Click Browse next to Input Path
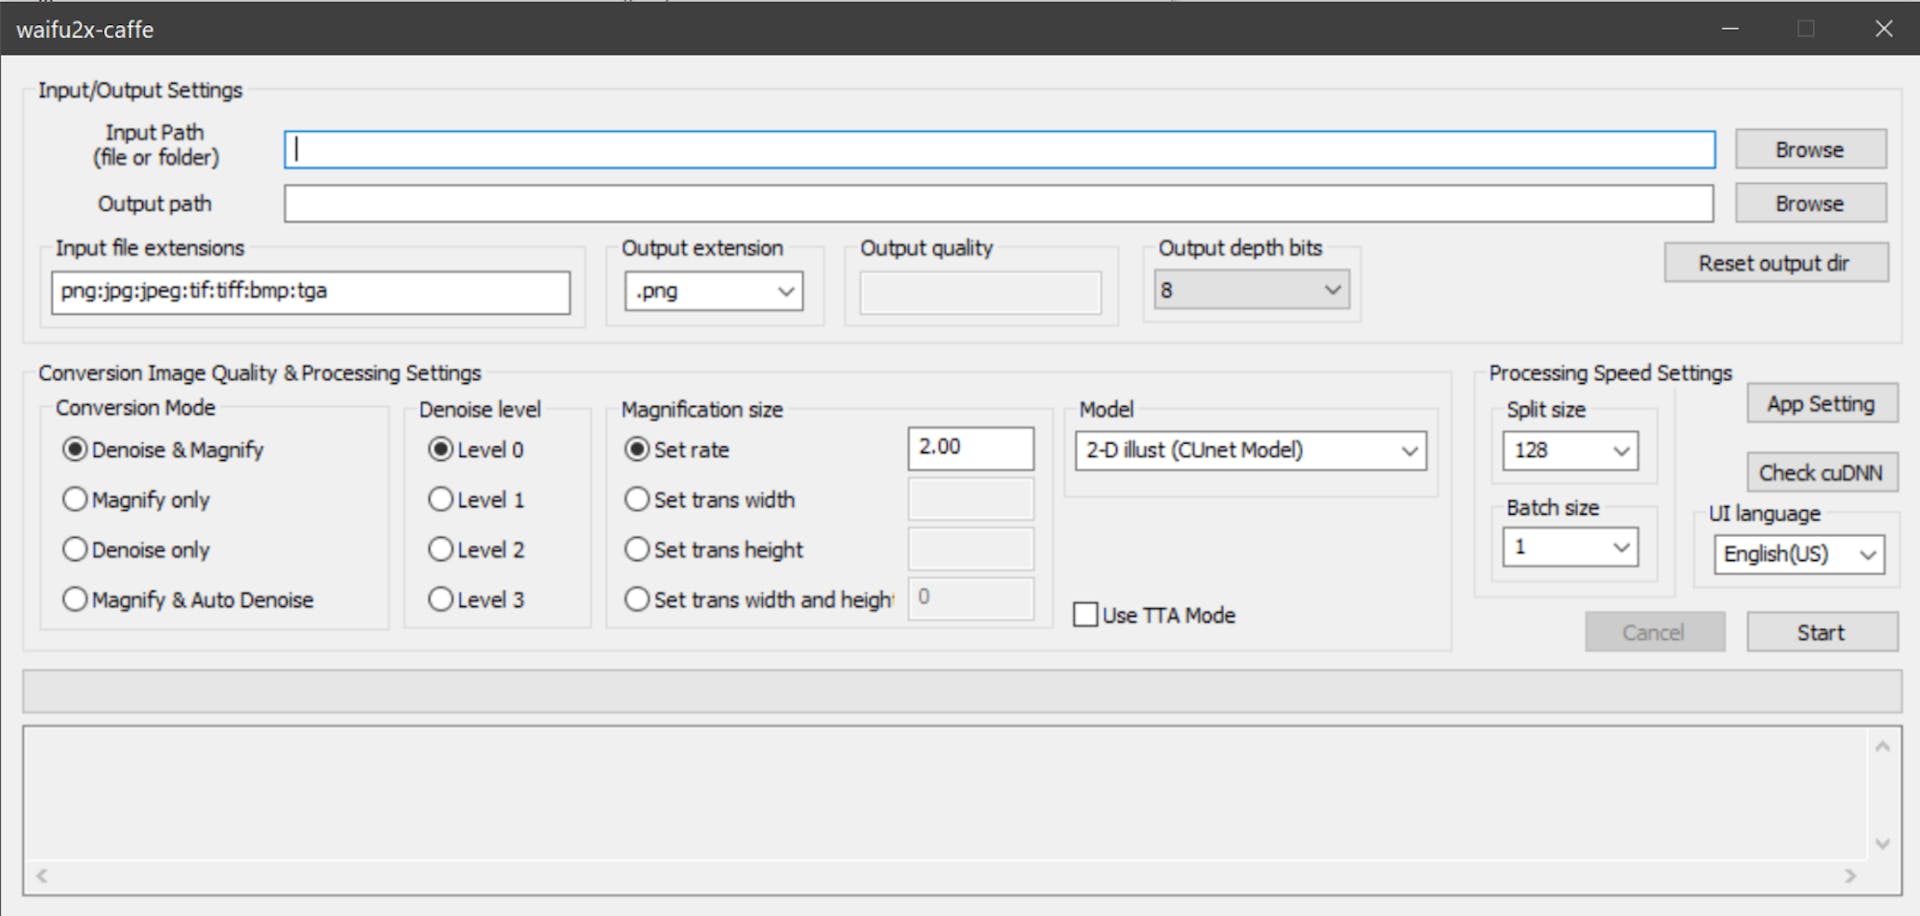Screen dimensions: 1920x916 point(1811,149)
